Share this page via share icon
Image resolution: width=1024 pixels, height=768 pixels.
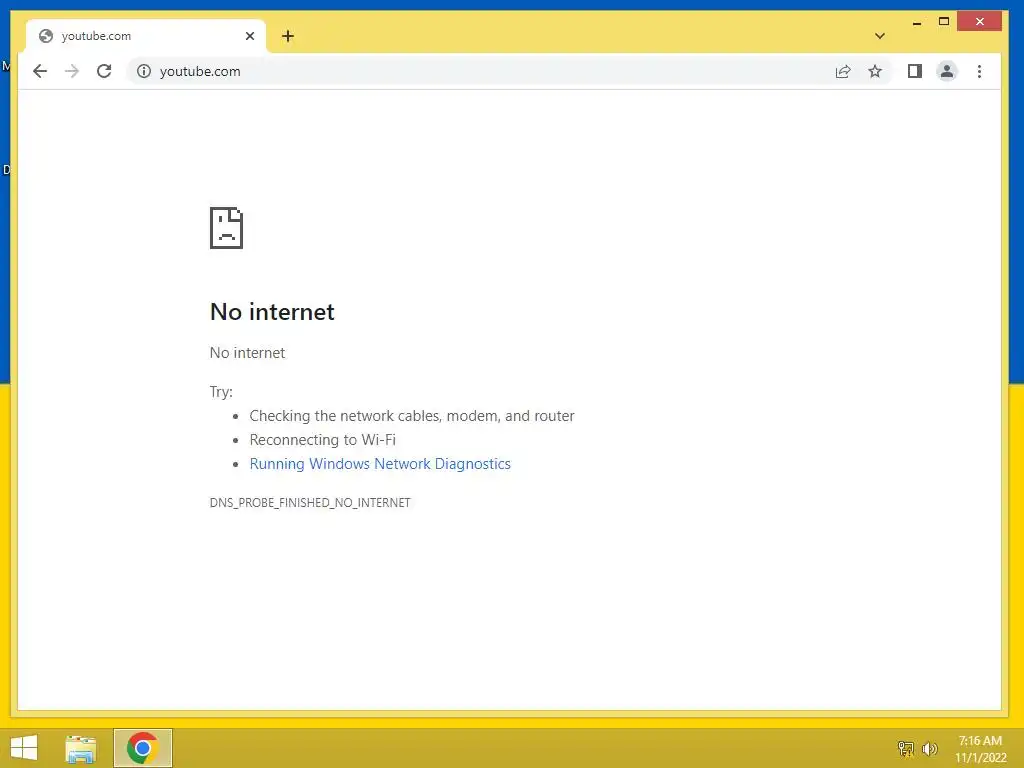coord(843,71)
